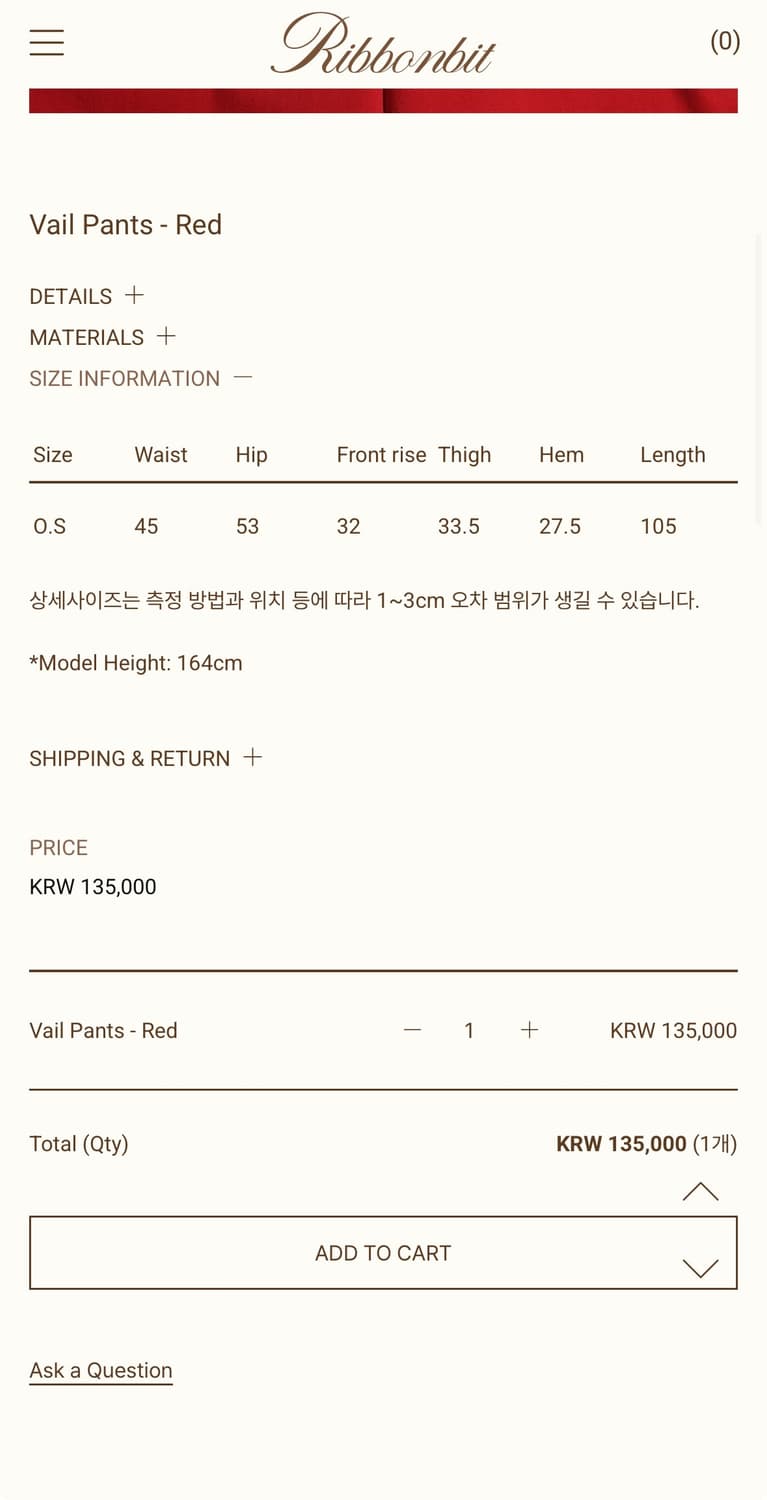Open the hamburger menu
This screenshot has width=767, height=1500.
(x=46, y=42)
